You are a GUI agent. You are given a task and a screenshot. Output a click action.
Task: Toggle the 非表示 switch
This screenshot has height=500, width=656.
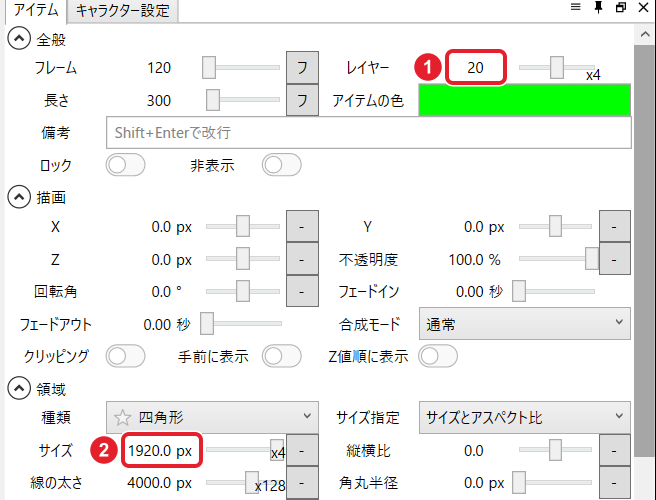pos(282,165)
